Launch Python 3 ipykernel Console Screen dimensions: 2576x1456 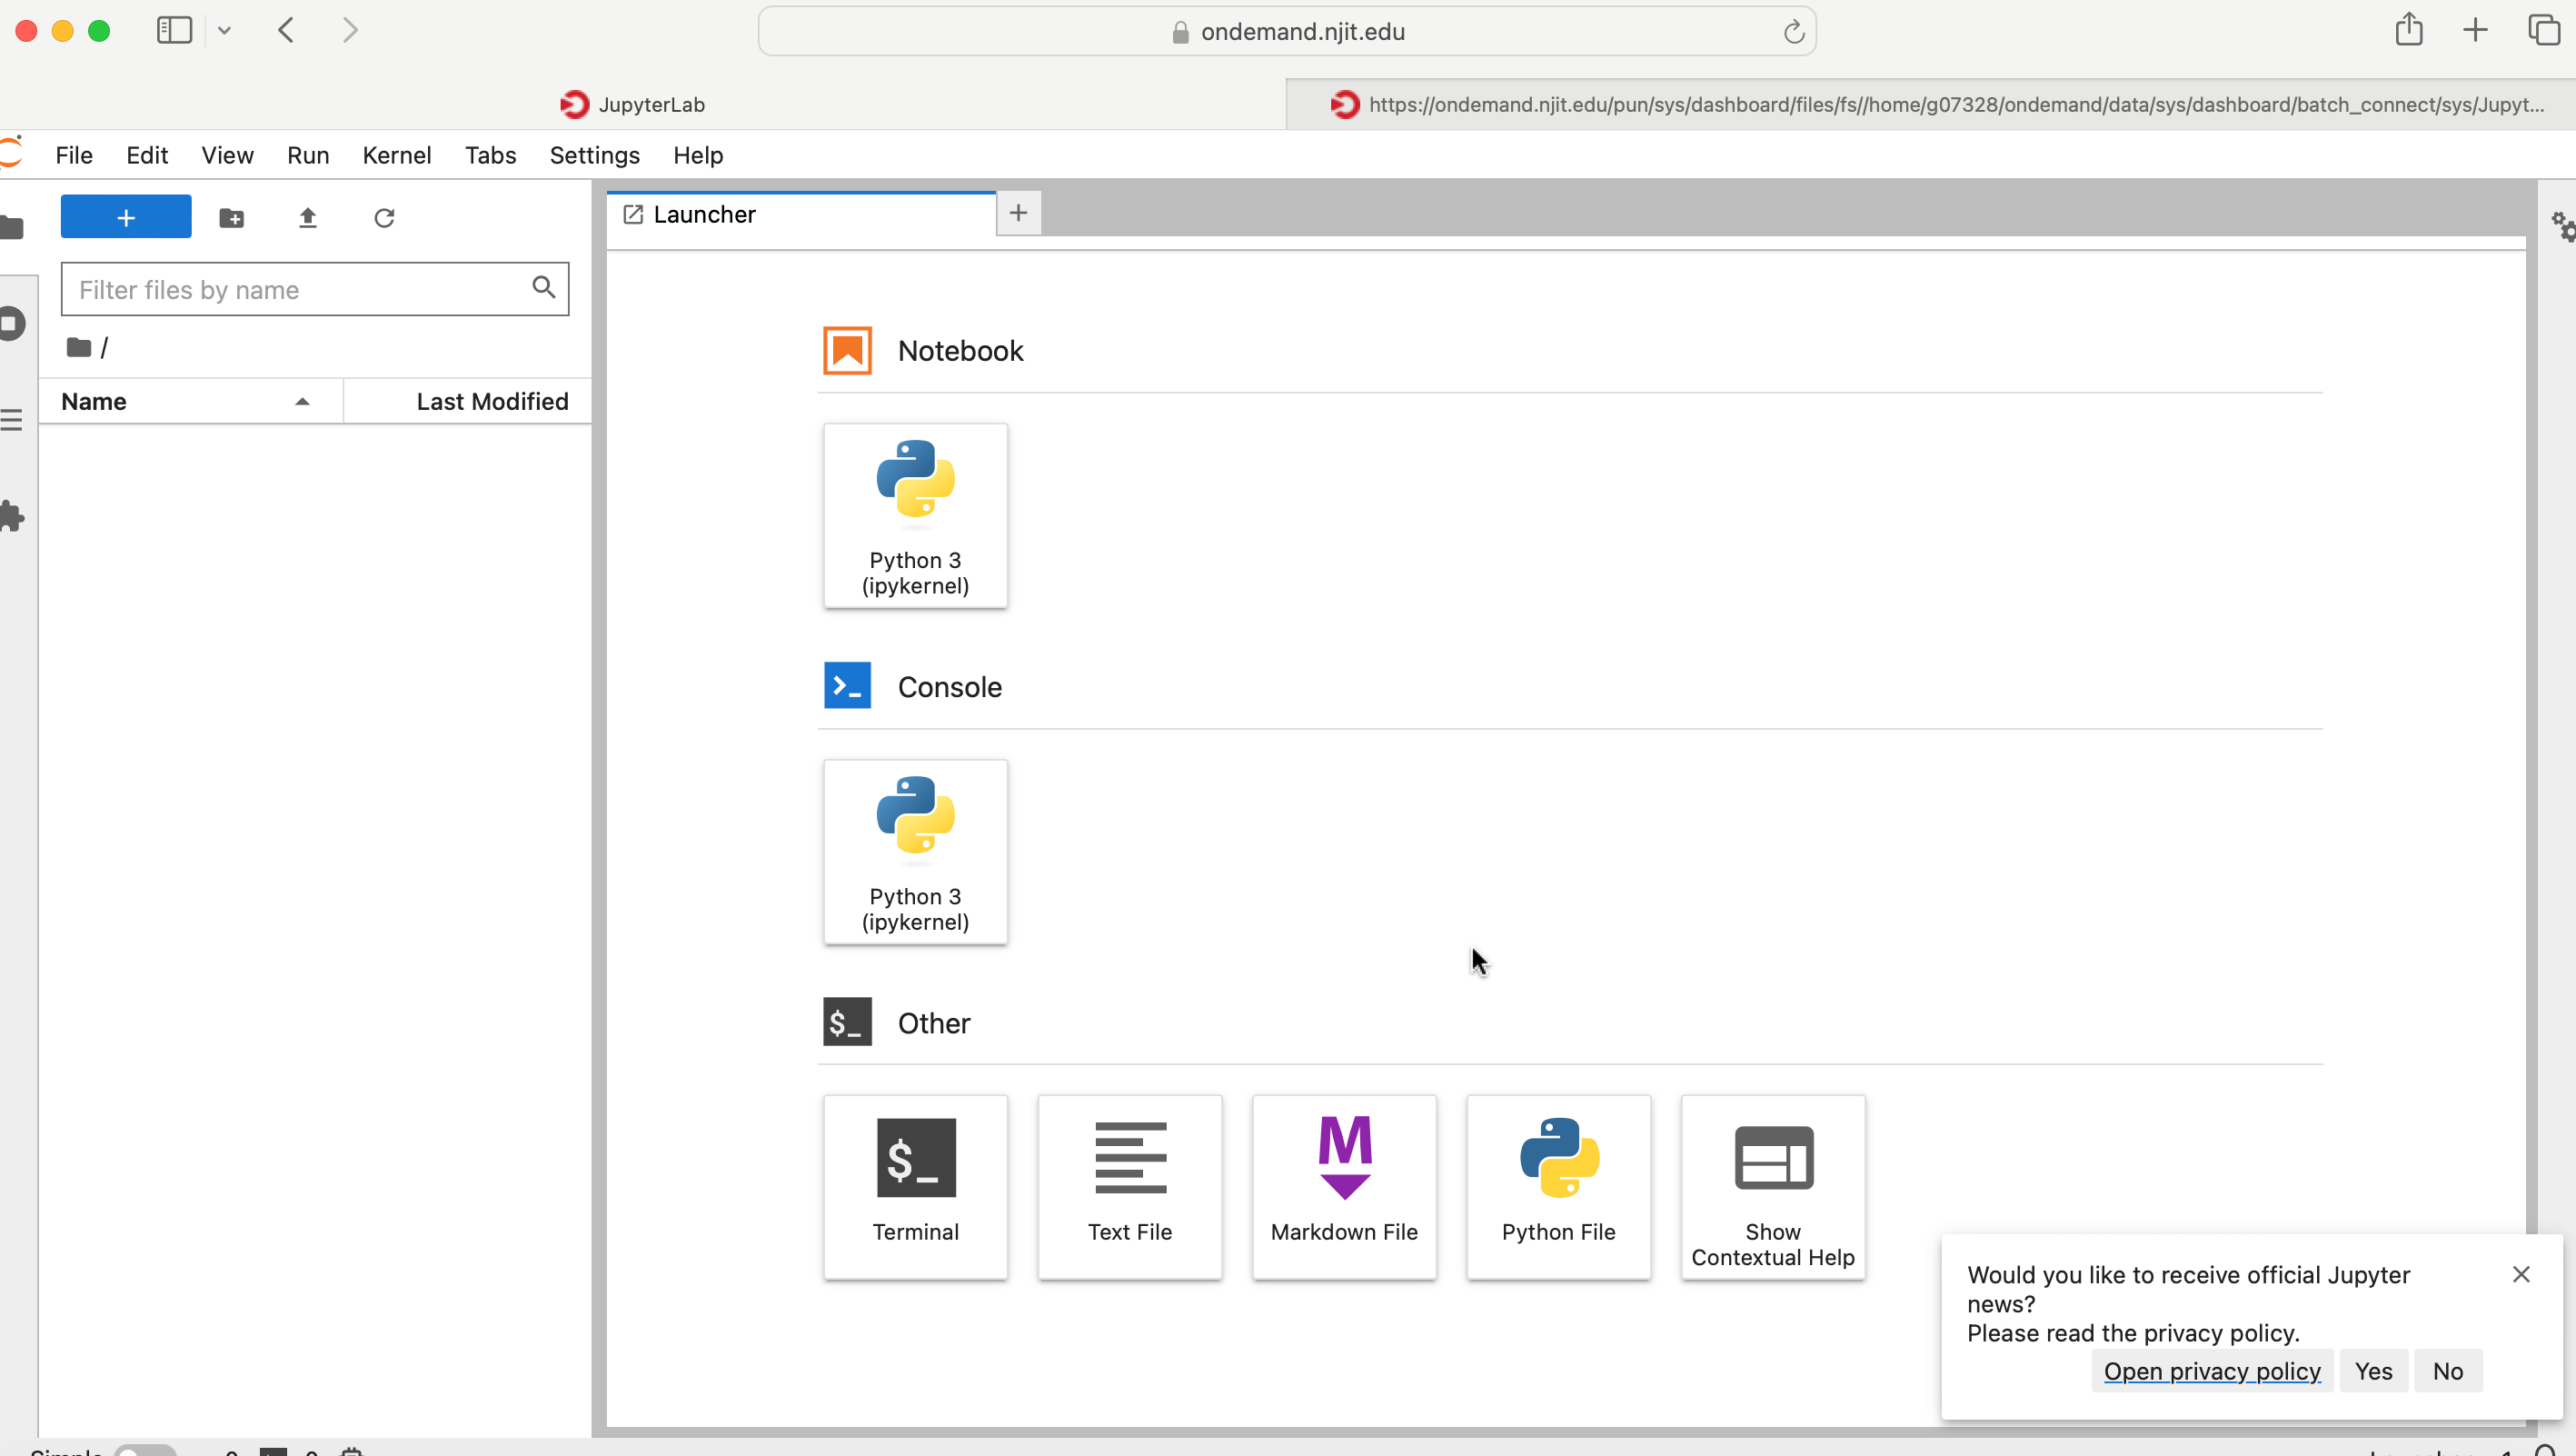tap(915, 851)
